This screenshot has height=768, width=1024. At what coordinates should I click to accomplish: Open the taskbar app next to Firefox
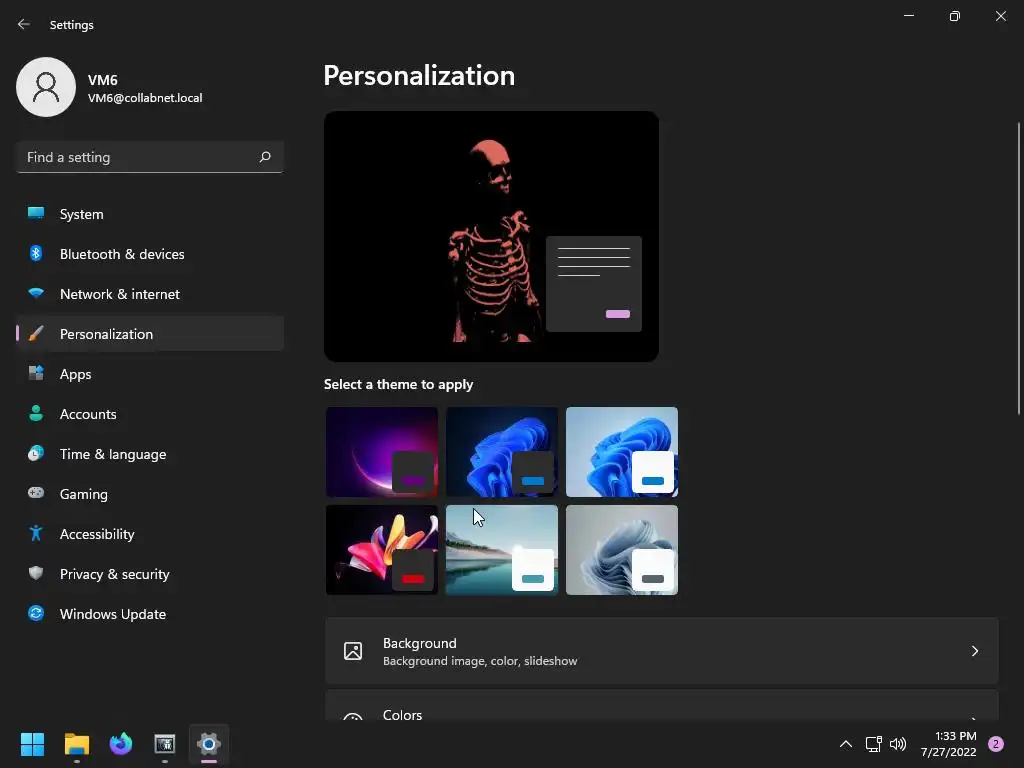[165, 744]
